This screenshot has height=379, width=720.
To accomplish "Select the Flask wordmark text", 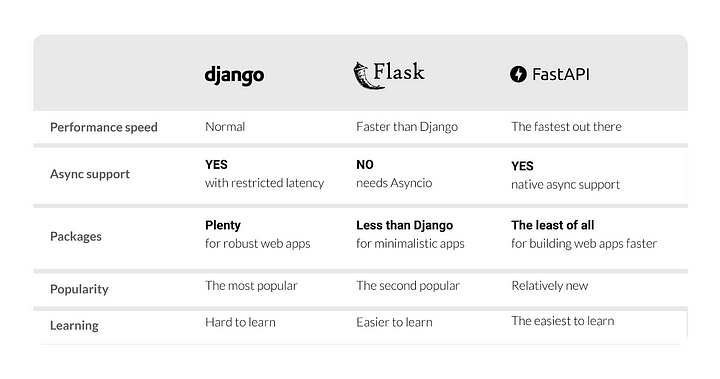I will 399,72.
